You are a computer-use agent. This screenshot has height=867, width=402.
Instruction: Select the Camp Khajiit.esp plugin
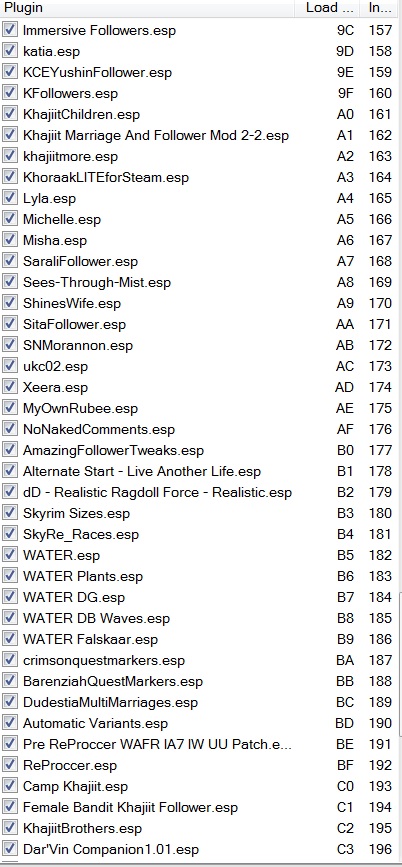199,787
